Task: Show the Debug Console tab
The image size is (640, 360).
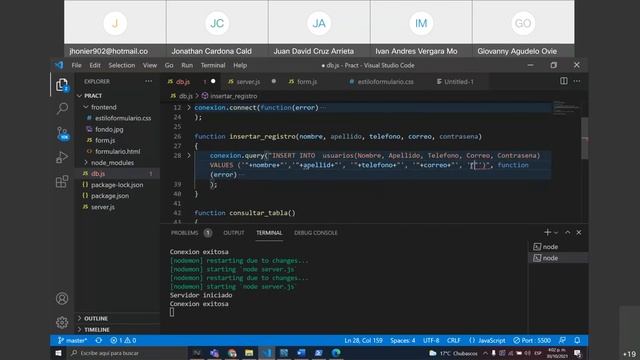Action: click(x=316, y=233)
